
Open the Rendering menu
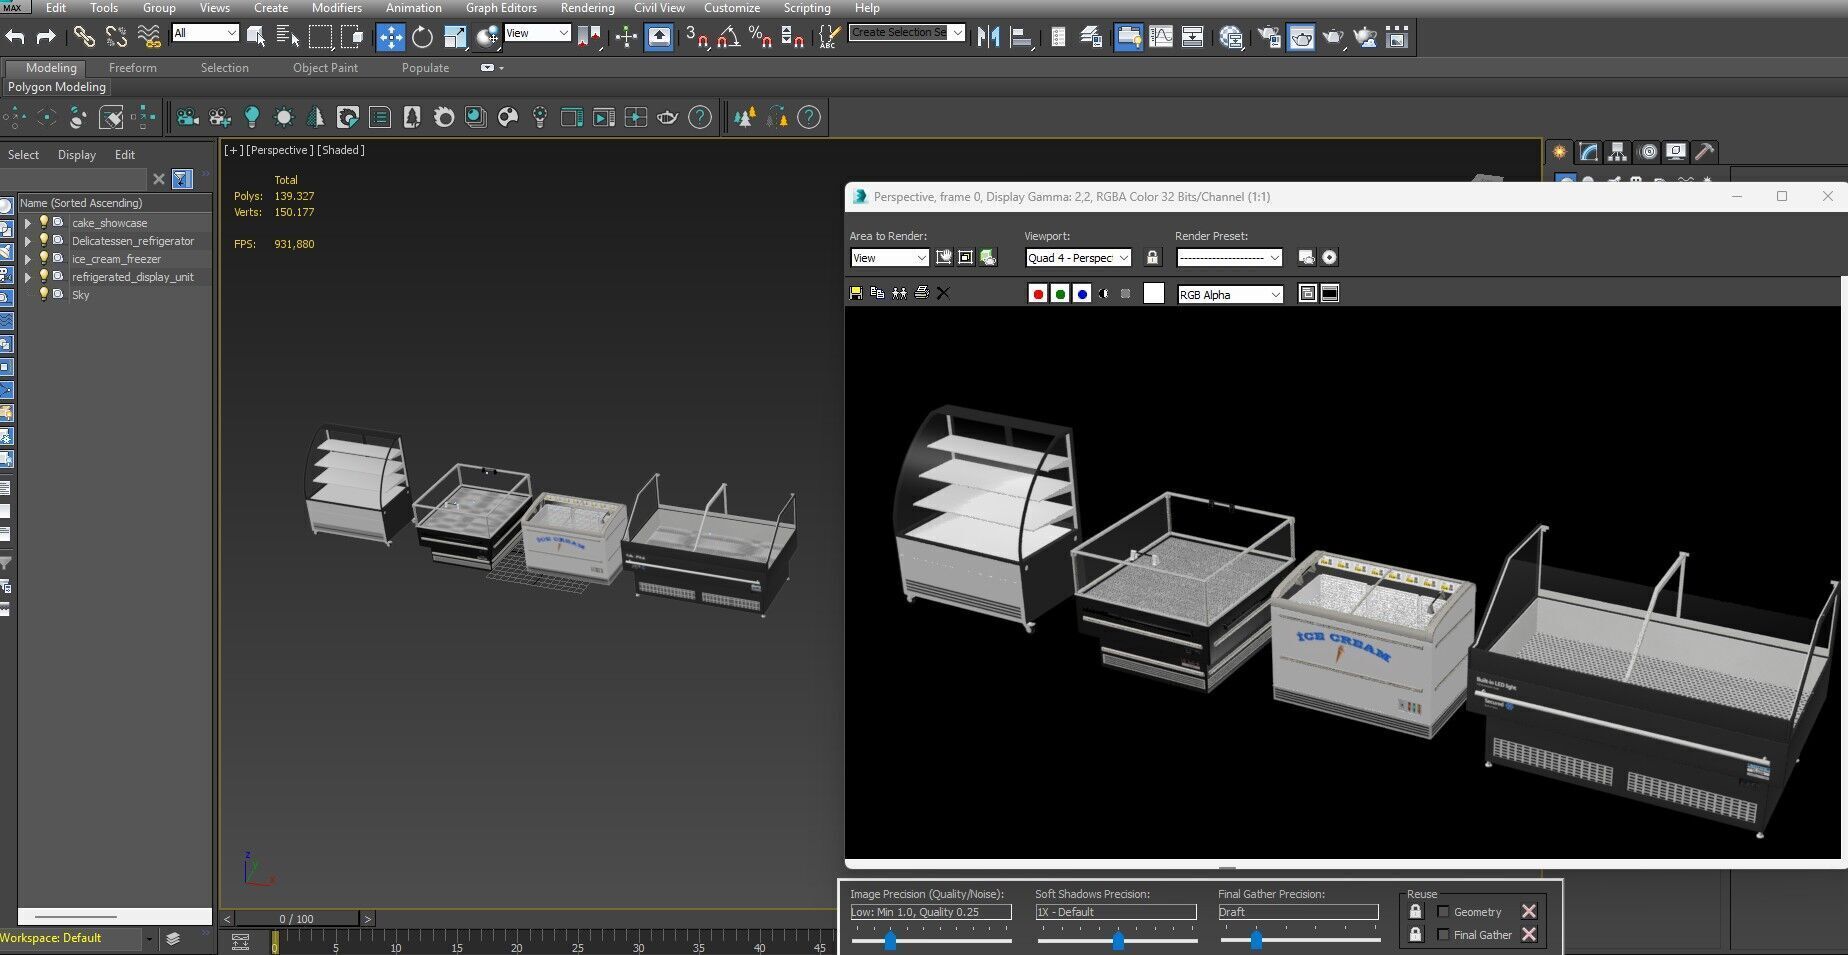click(x=587, y=8)
